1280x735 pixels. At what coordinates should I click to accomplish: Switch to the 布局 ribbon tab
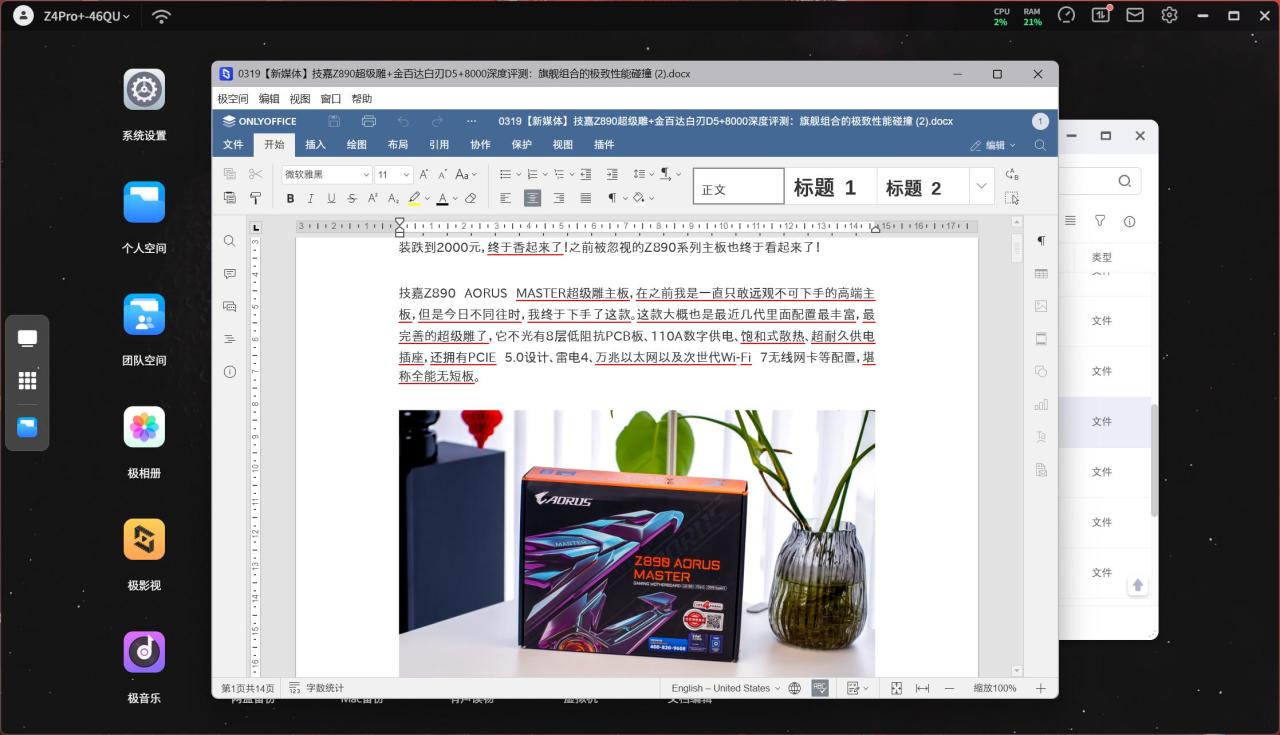(x=398, y=144)
